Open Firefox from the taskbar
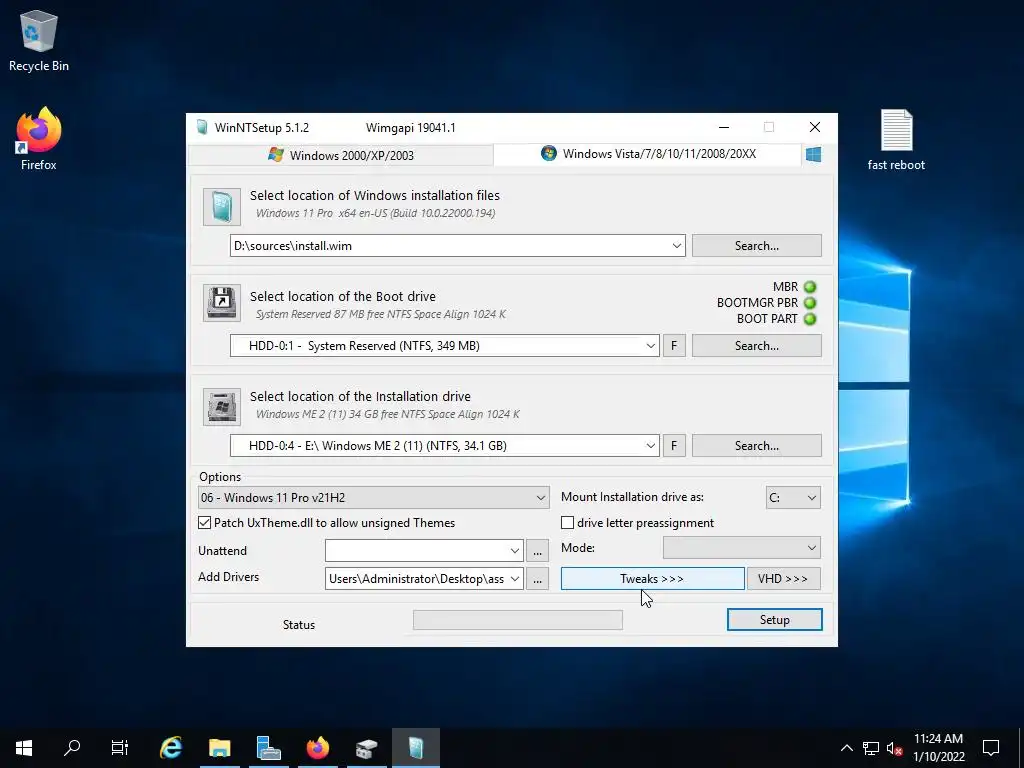Viewport: 1024px width, 768px height. (317, 748)
